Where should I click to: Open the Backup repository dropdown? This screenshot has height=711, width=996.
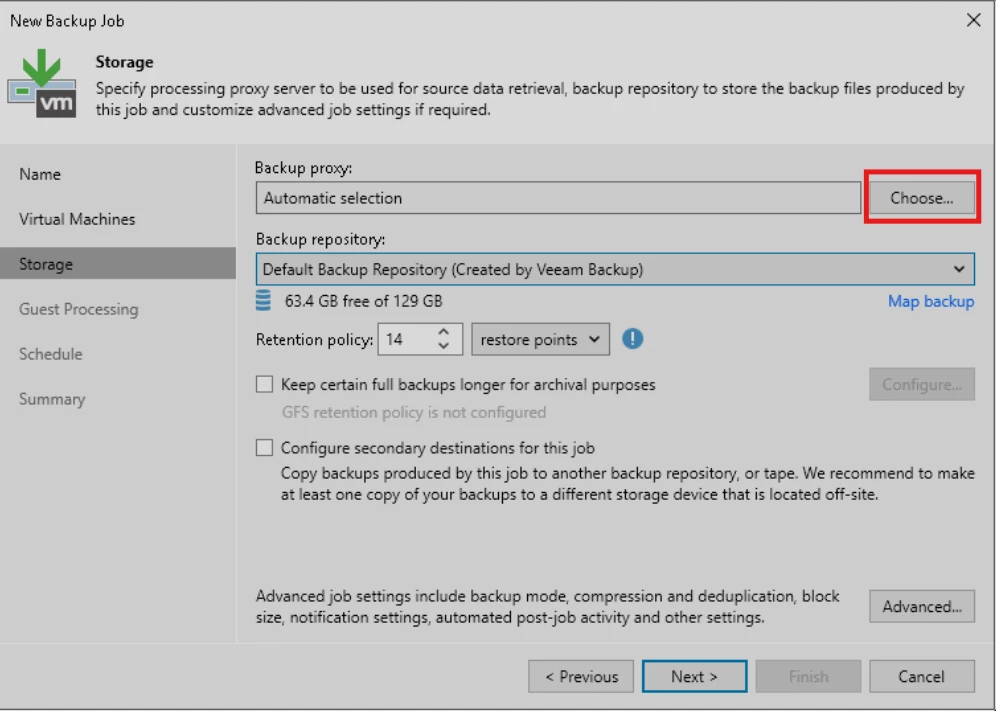615,269
